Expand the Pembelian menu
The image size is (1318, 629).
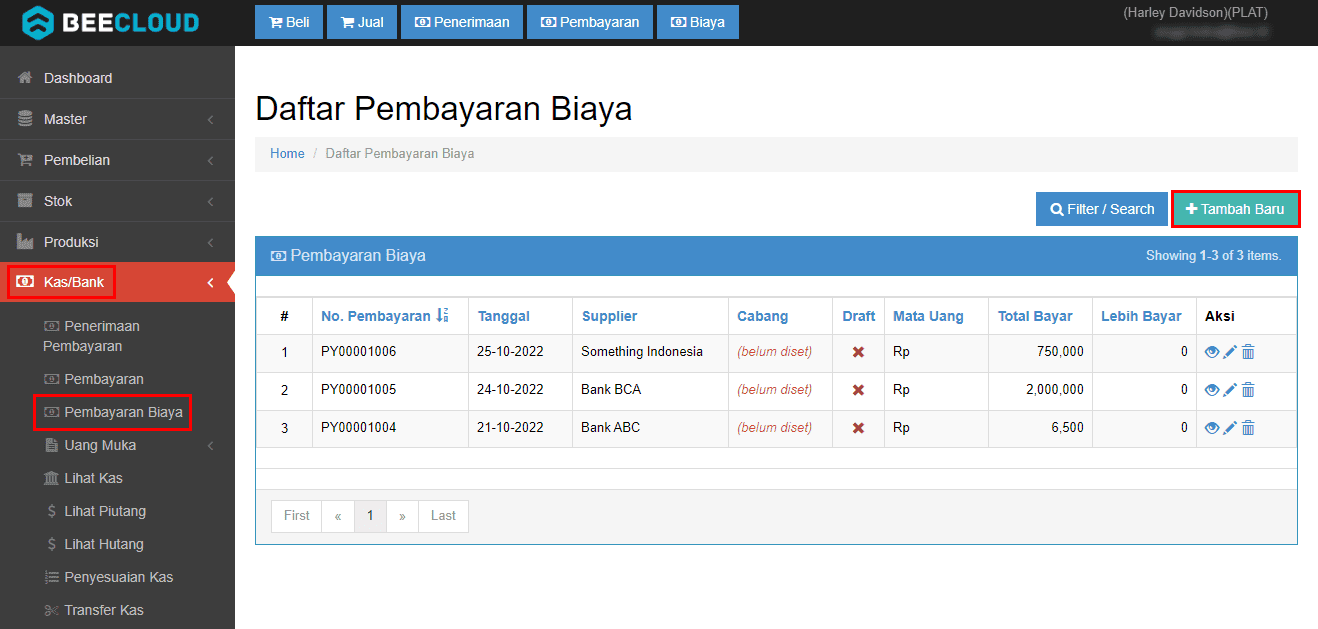(117, 160)
